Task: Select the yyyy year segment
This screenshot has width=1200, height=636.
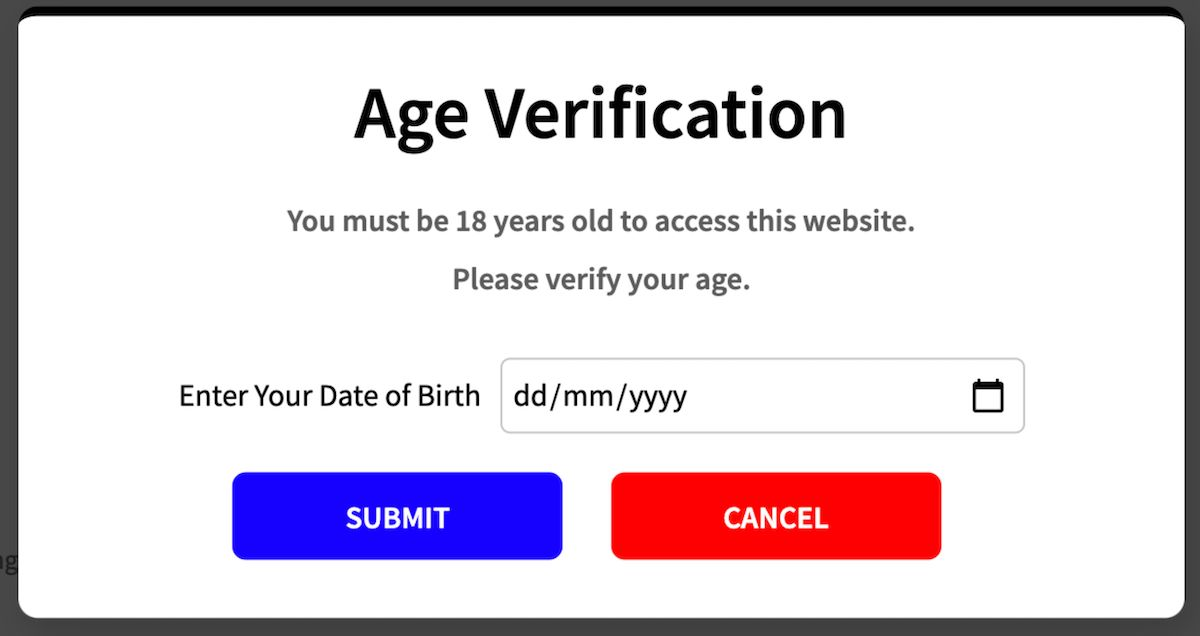Action: (x=657, y=397)
